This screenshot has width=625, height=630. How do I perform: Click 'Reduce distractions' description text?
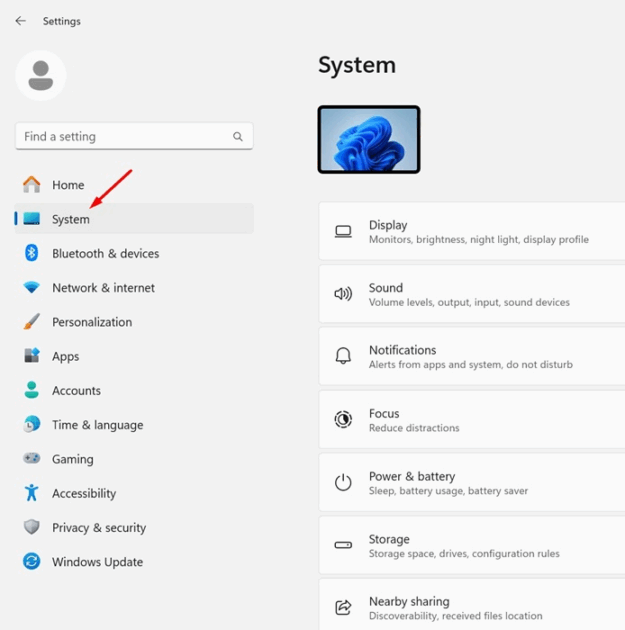414,428
